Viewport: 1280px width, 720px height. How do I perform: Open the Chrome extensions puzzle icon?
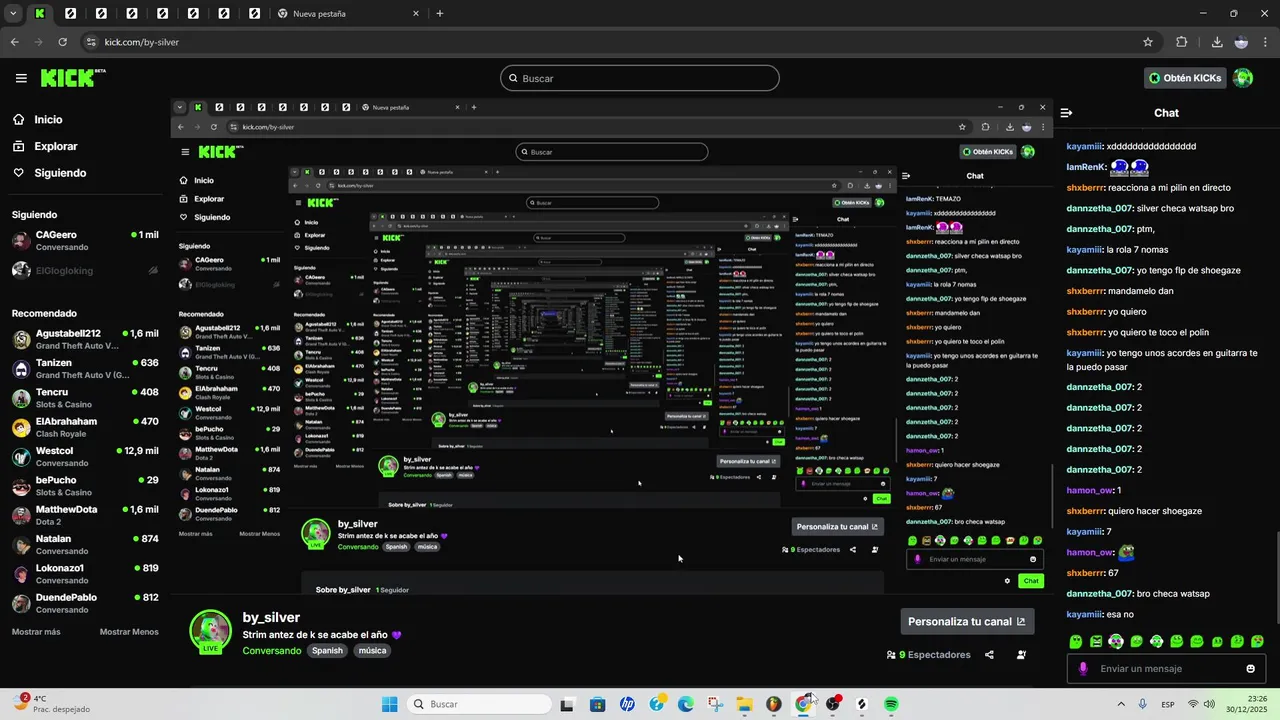1182,42
